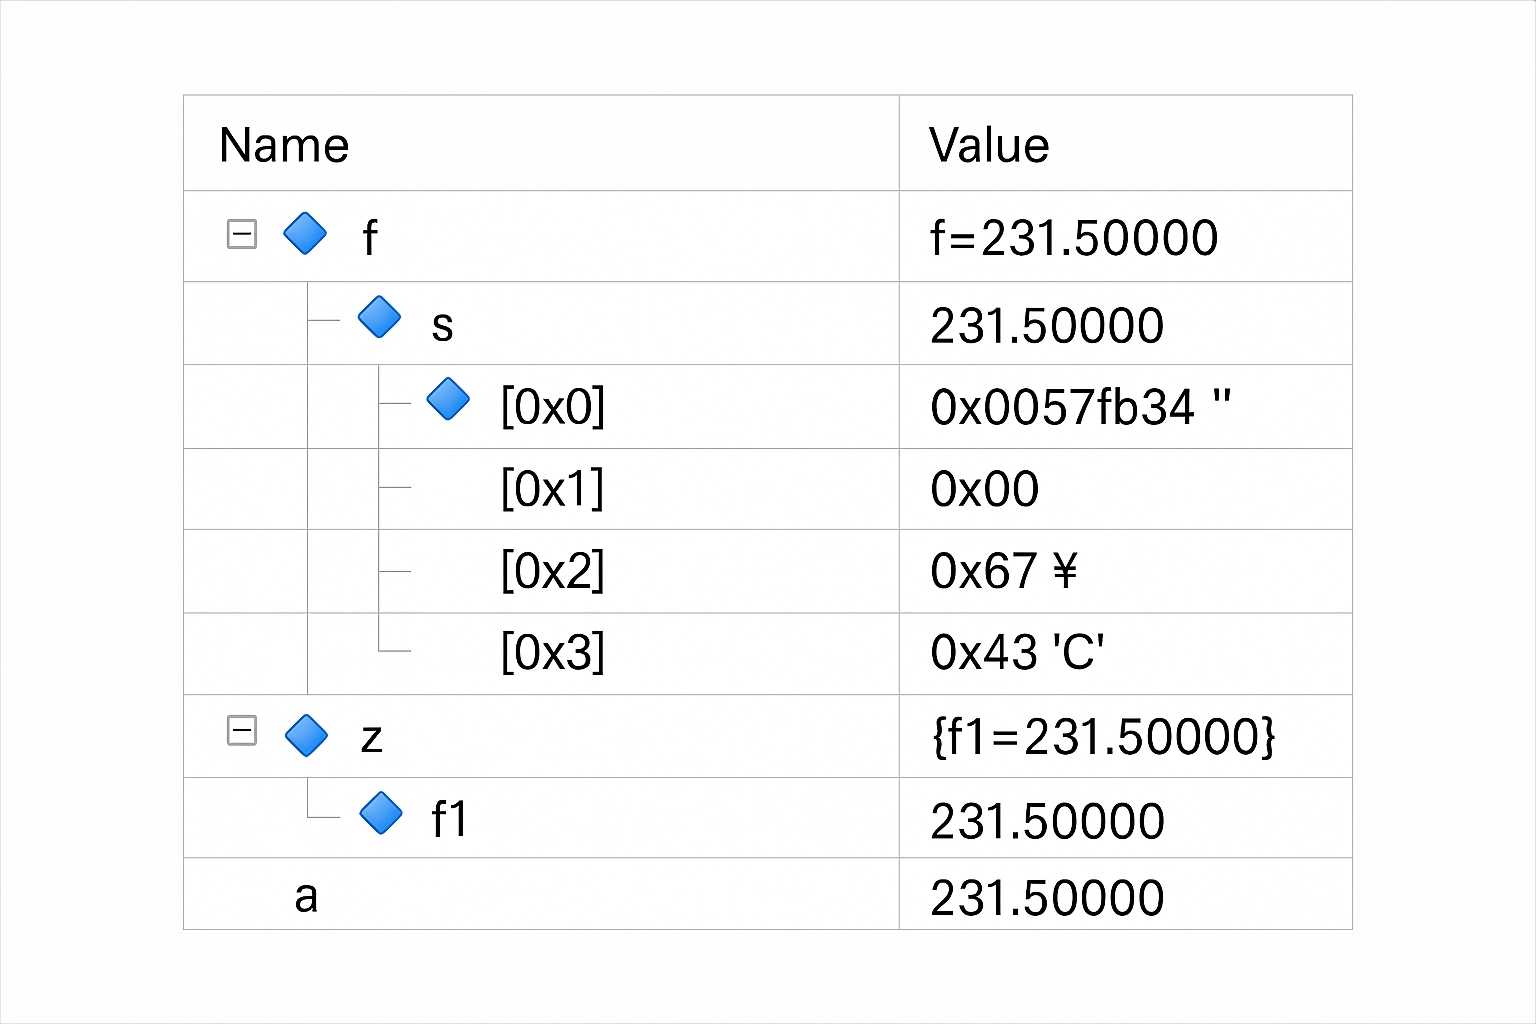This screenshot has height=1024, width=1536.
Task: Click the Name column header
Action: click(x=284, y=146)
